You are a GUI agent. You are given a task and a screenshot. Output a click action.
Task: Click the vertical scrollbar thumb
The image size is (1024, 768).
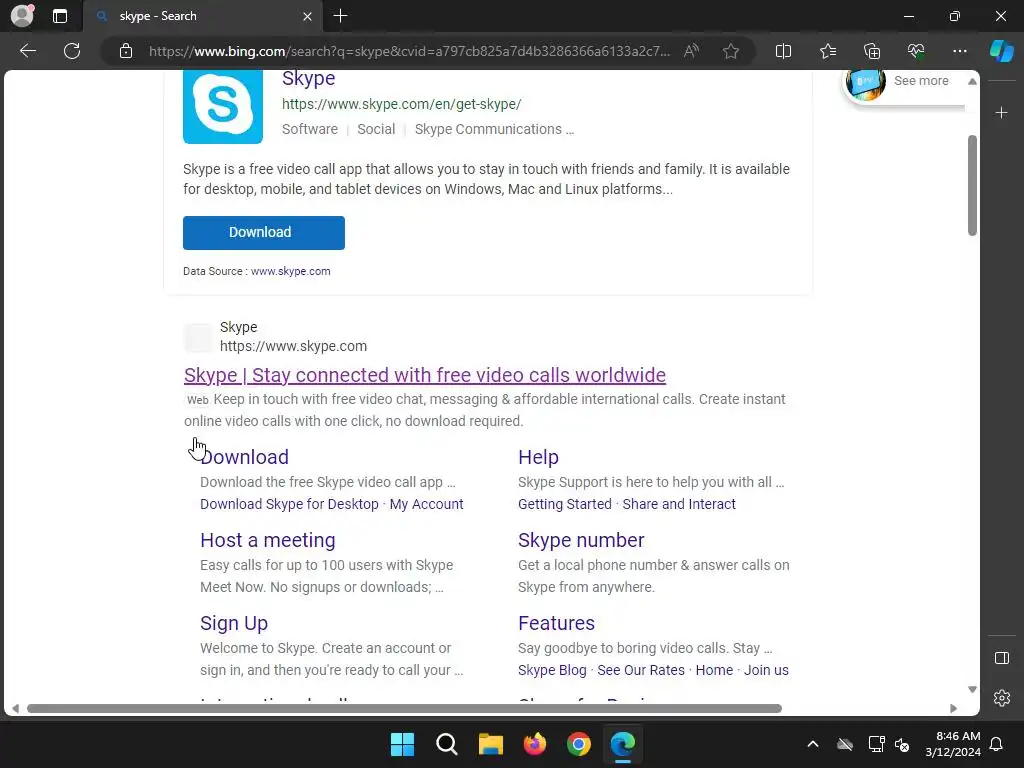point(972,185)
